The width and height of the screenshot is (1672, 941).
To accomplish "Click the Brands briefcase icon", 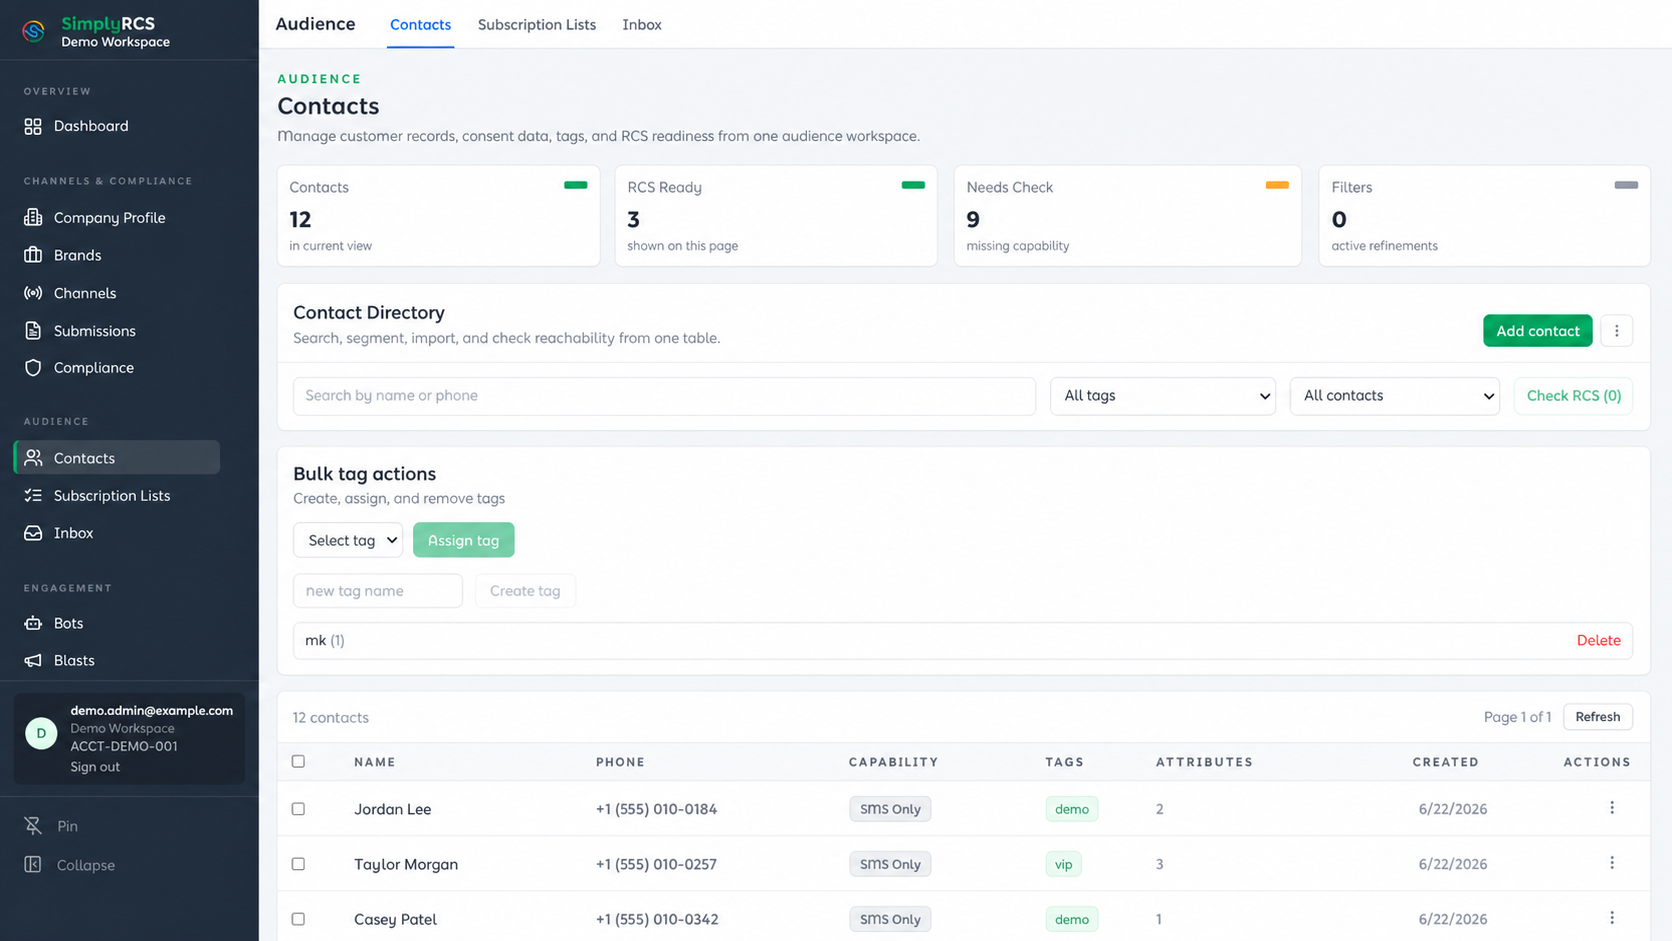I will pyautogui.click(x=33, y=255).
